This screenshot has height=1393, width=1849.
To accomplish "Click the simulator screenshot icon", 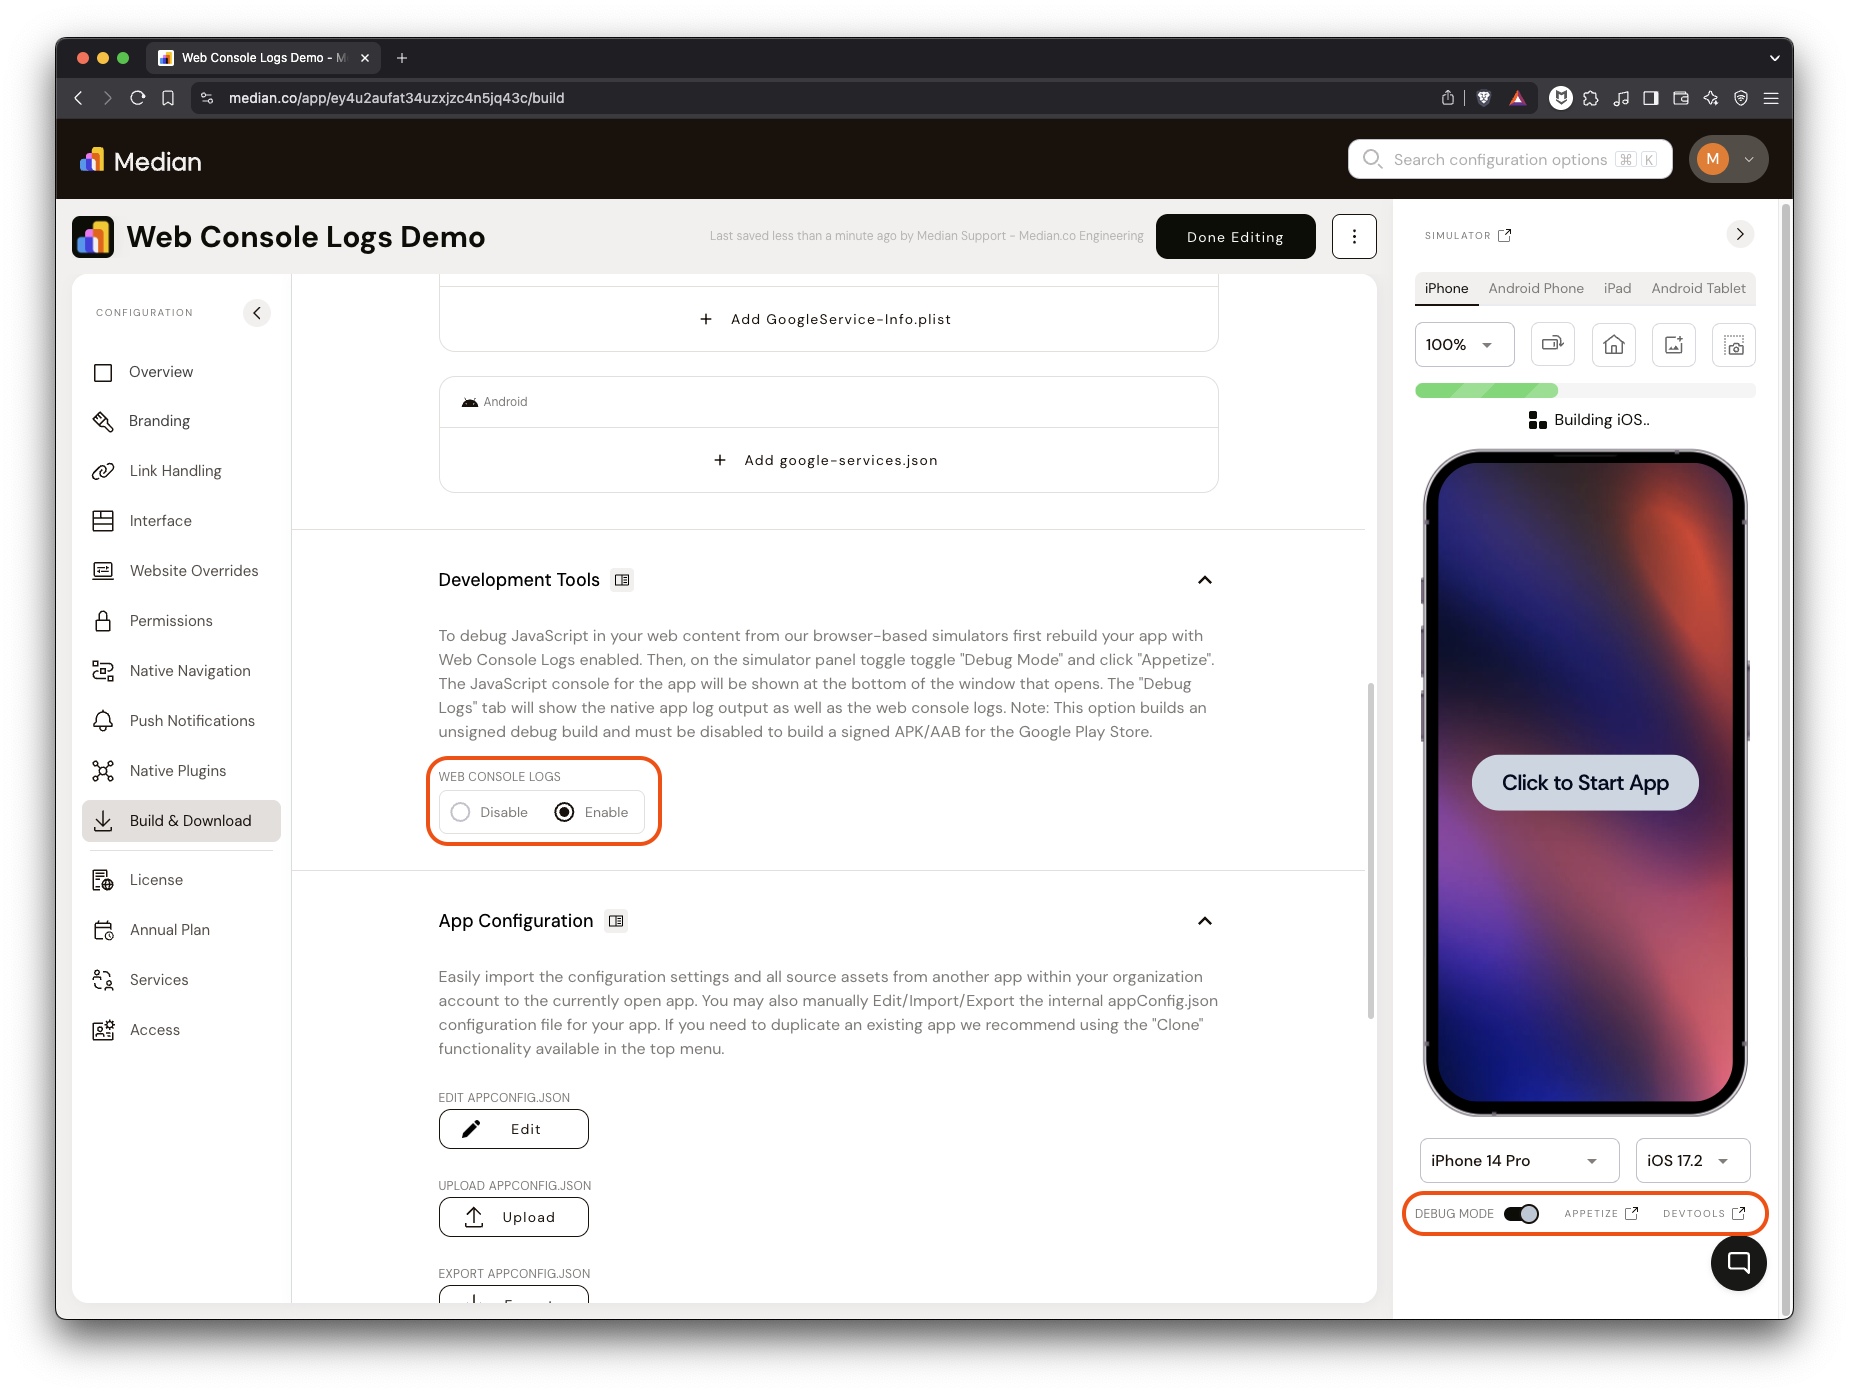I will pos(1734,345).
